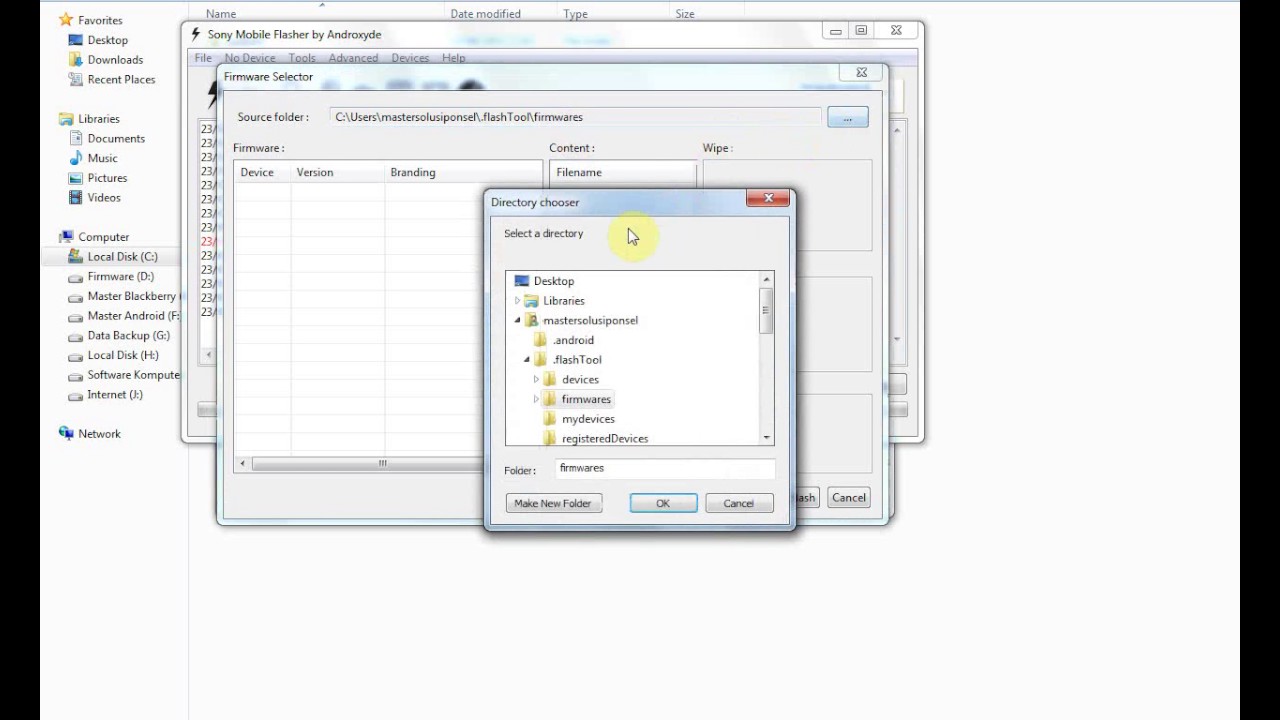This screenshot has height=720, width=1280.
Task: Collapse the .flashTool tree node
Action: coord(527,360)
